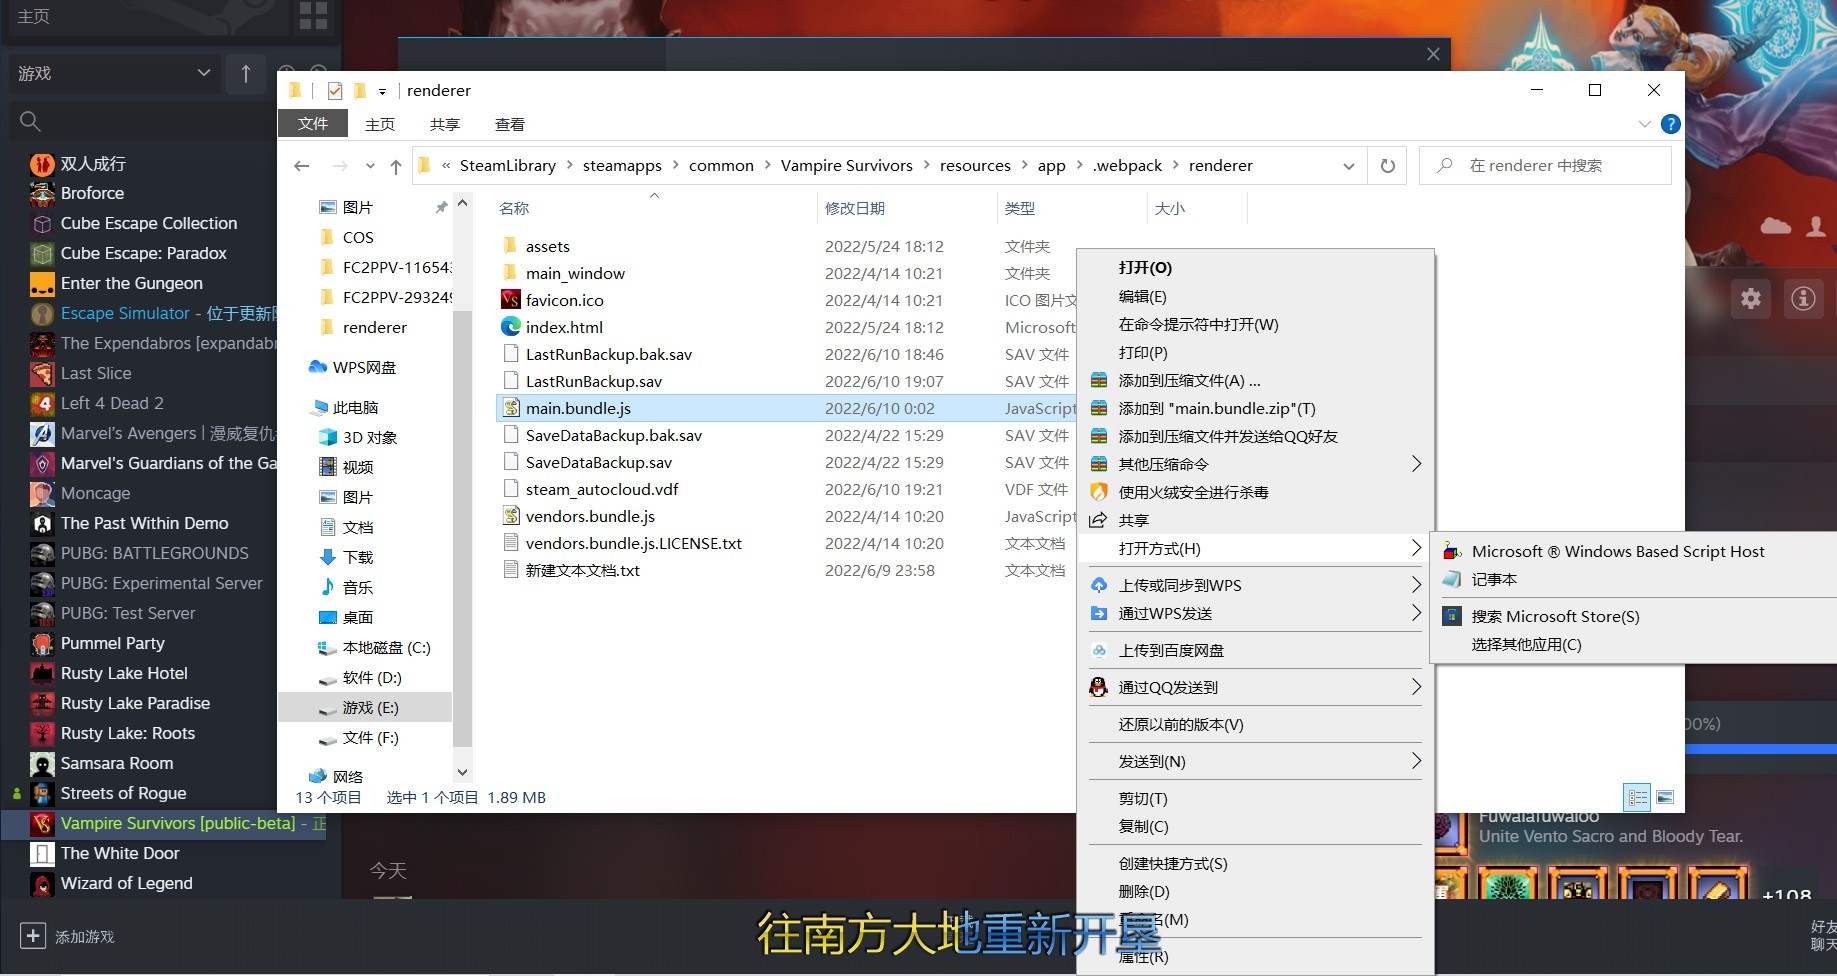Click Steam library sort up-arrow button
Screen dimensions: 1837x976
245,73
